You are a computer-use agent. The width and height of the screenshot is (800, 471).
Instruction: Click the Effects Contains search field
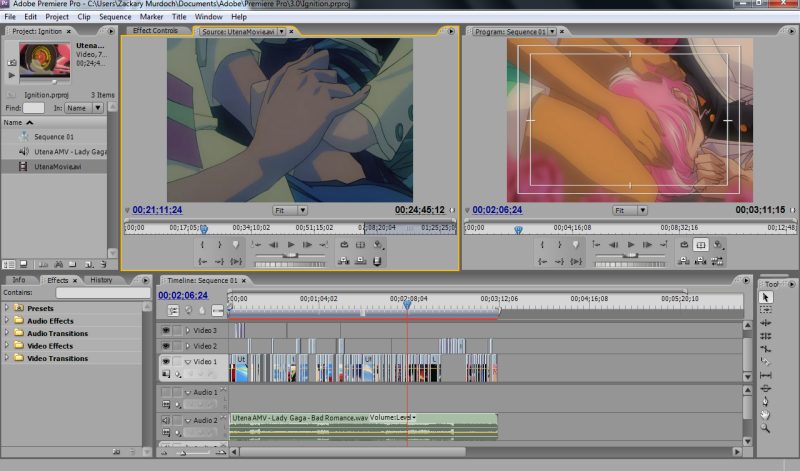click(103, 293)
